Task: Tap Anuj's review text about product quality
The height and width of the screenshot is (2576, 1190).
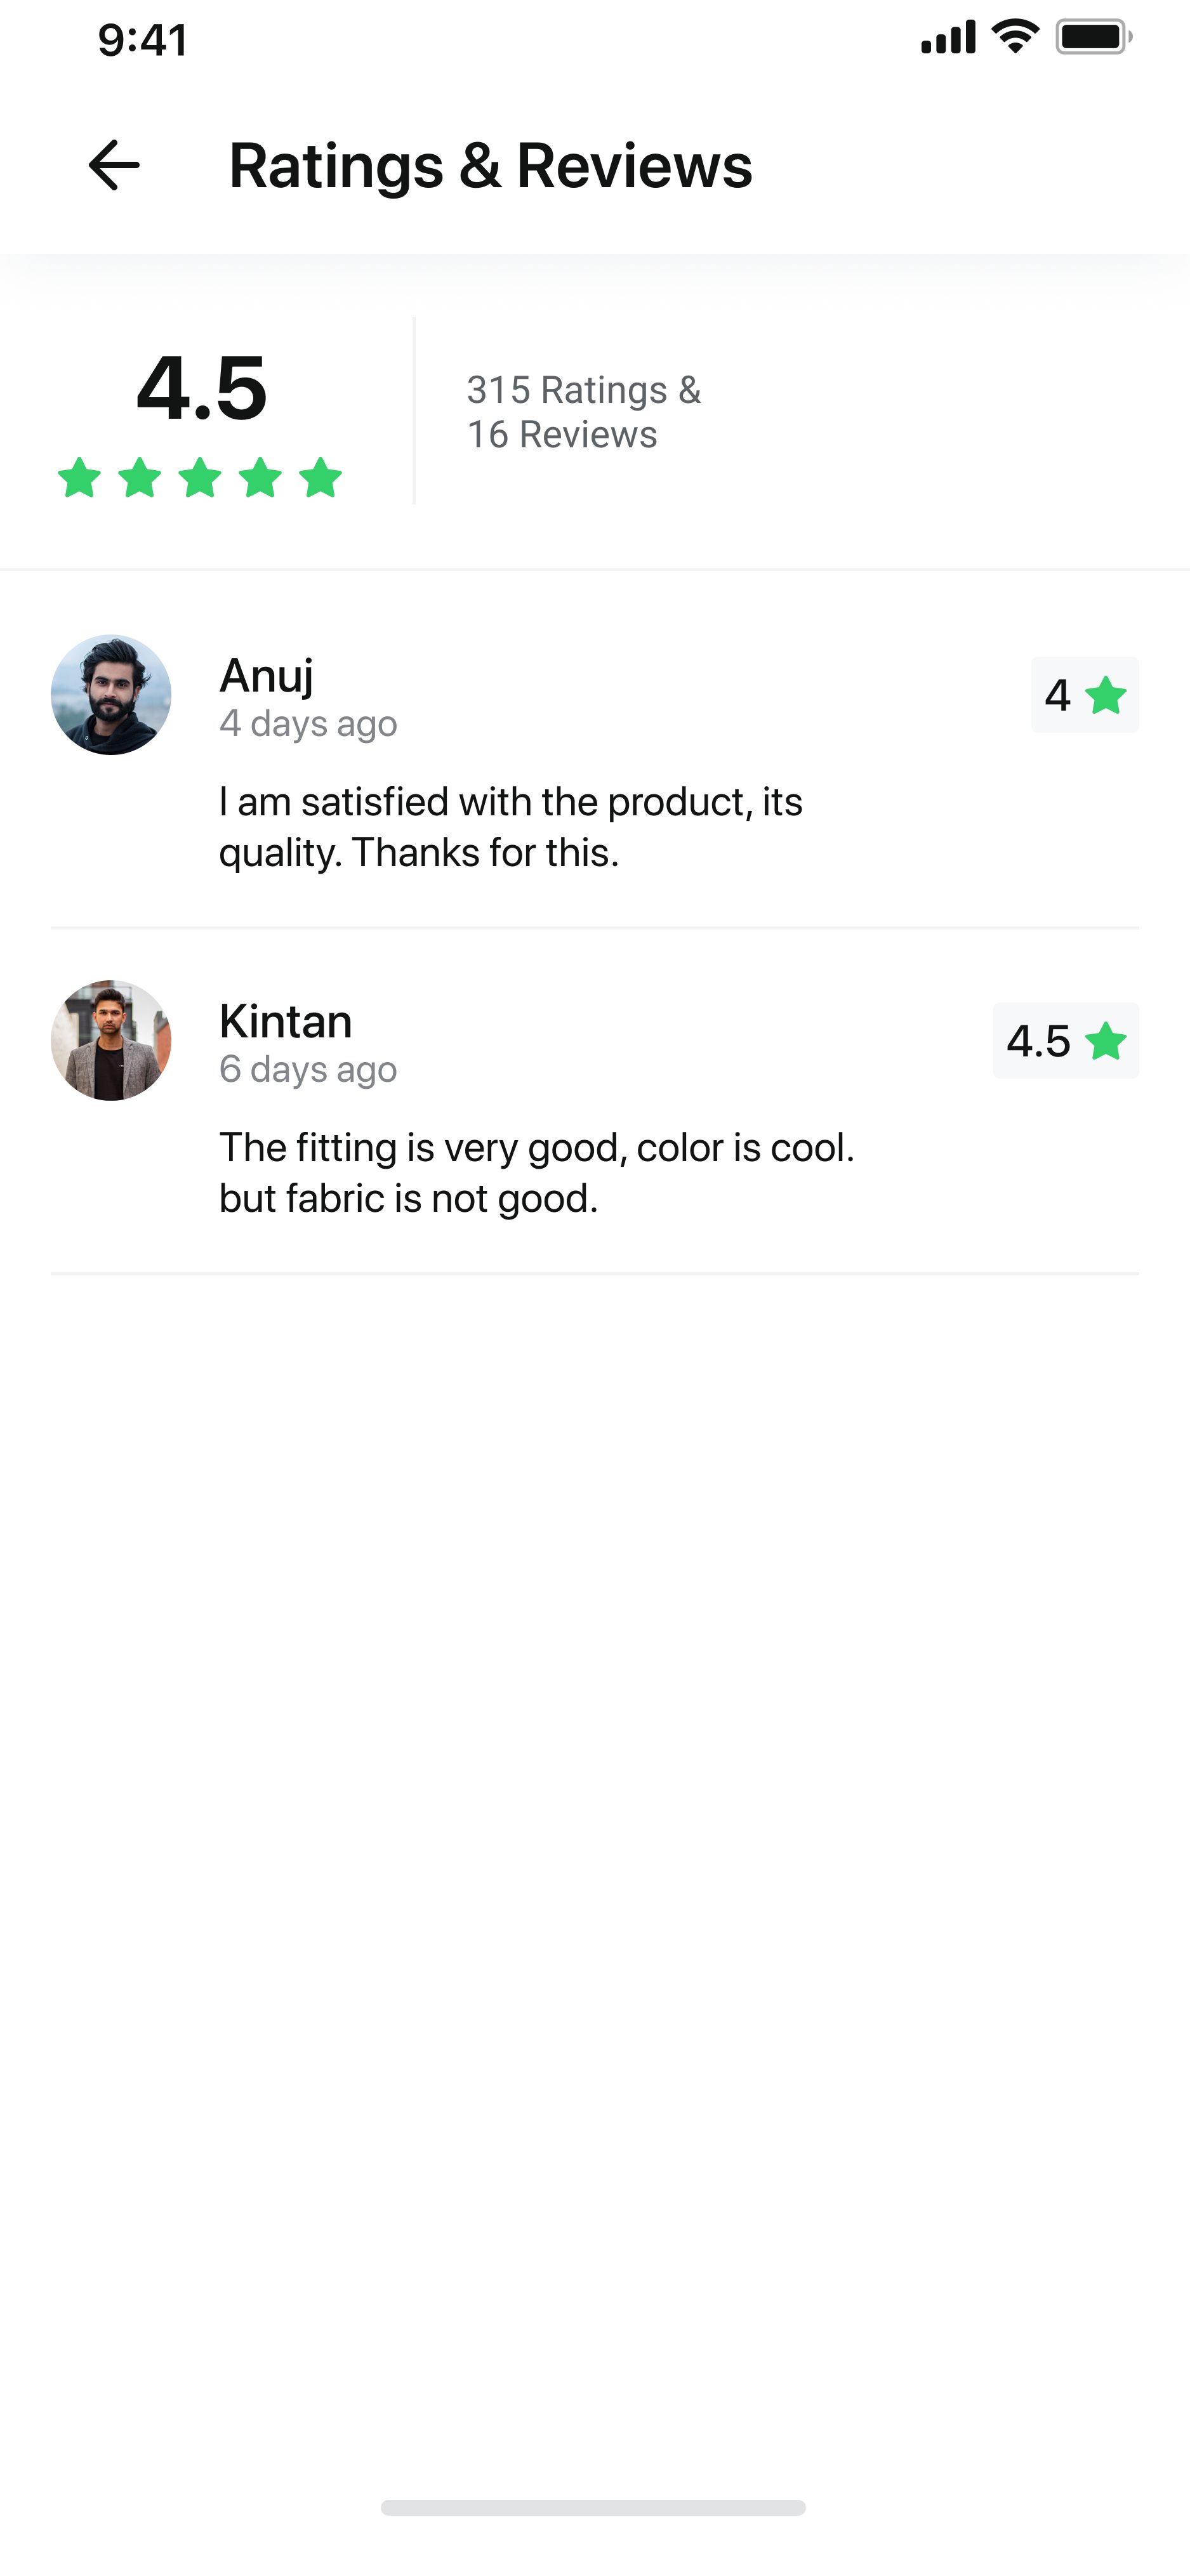Action: (x=510, y=827)
